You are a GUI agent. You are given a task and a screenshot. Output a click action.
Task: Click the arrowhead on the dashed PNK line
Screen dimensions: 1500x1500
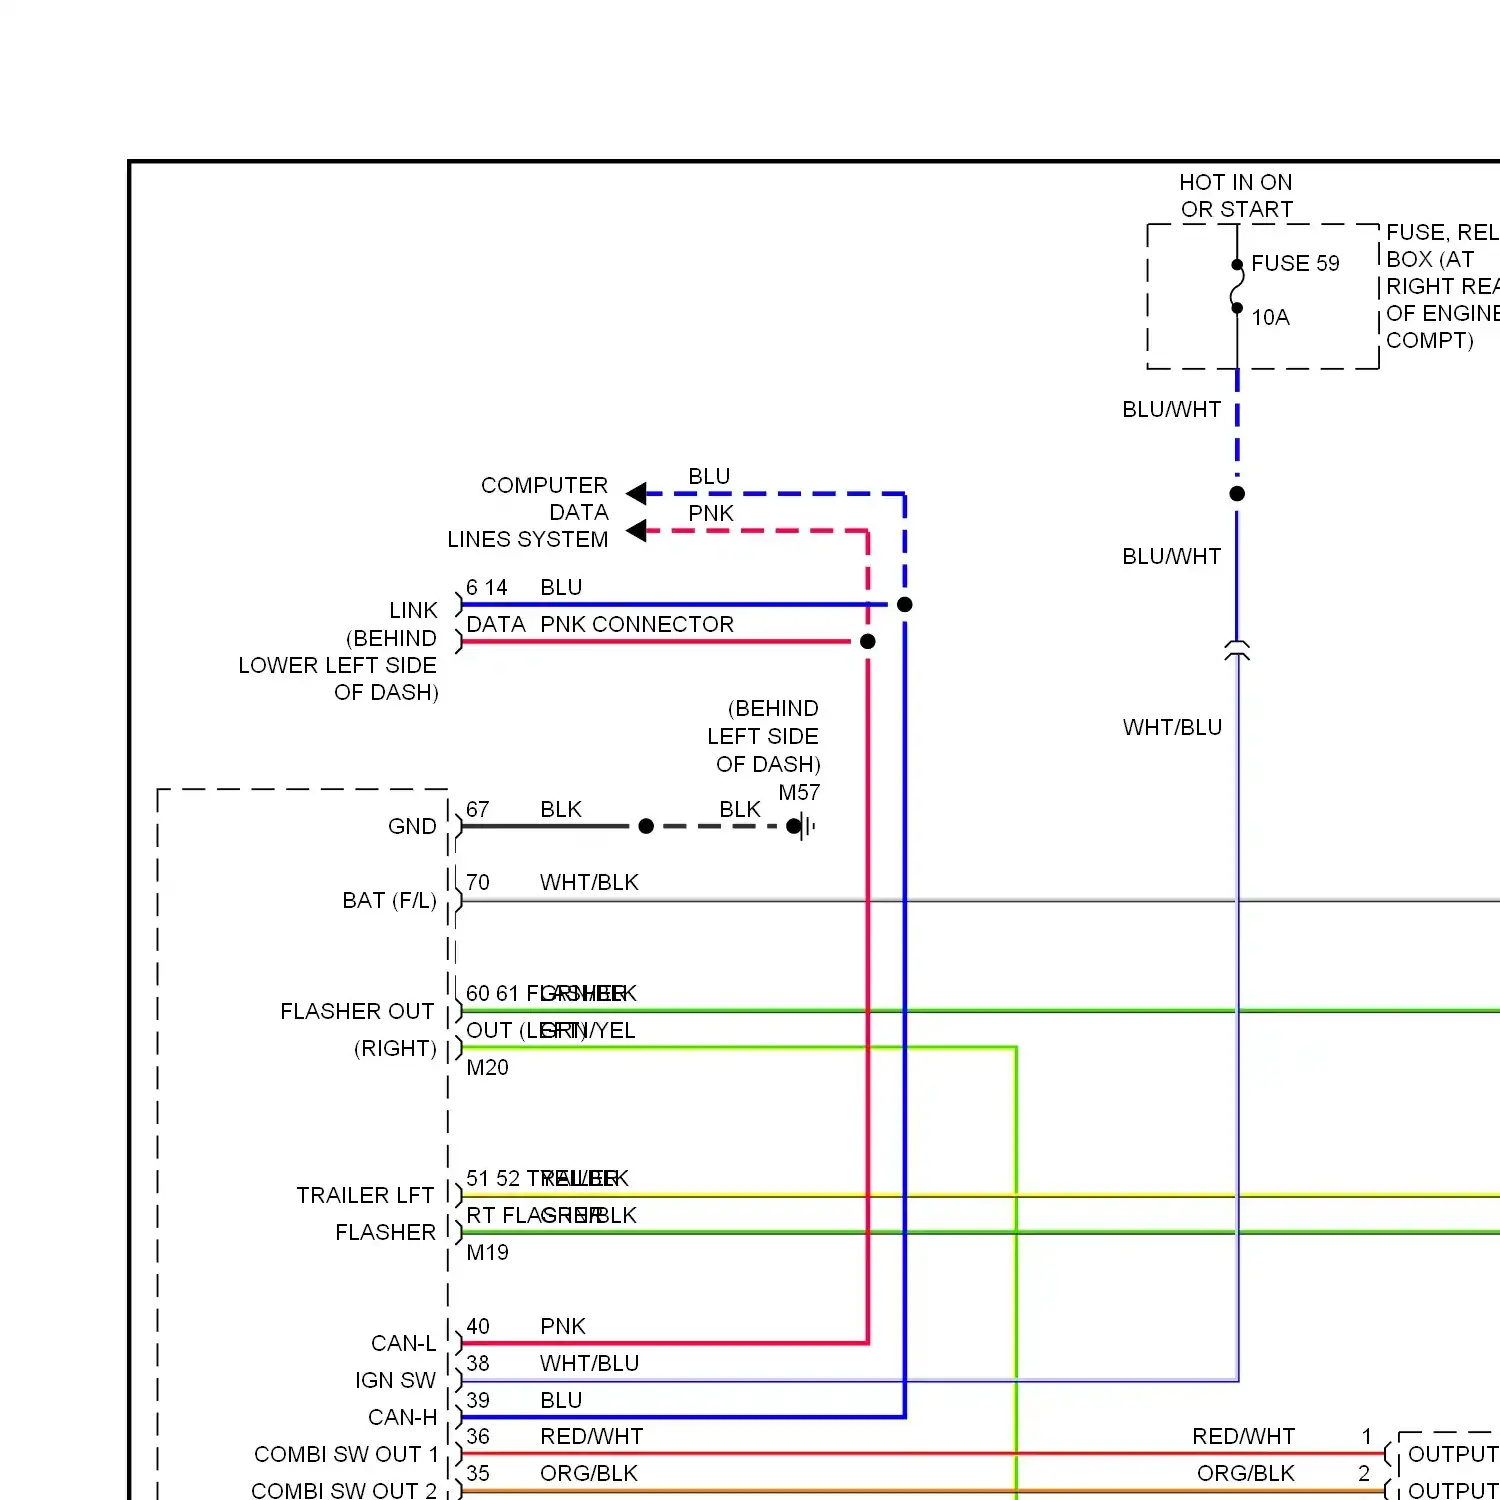(636, 530)
